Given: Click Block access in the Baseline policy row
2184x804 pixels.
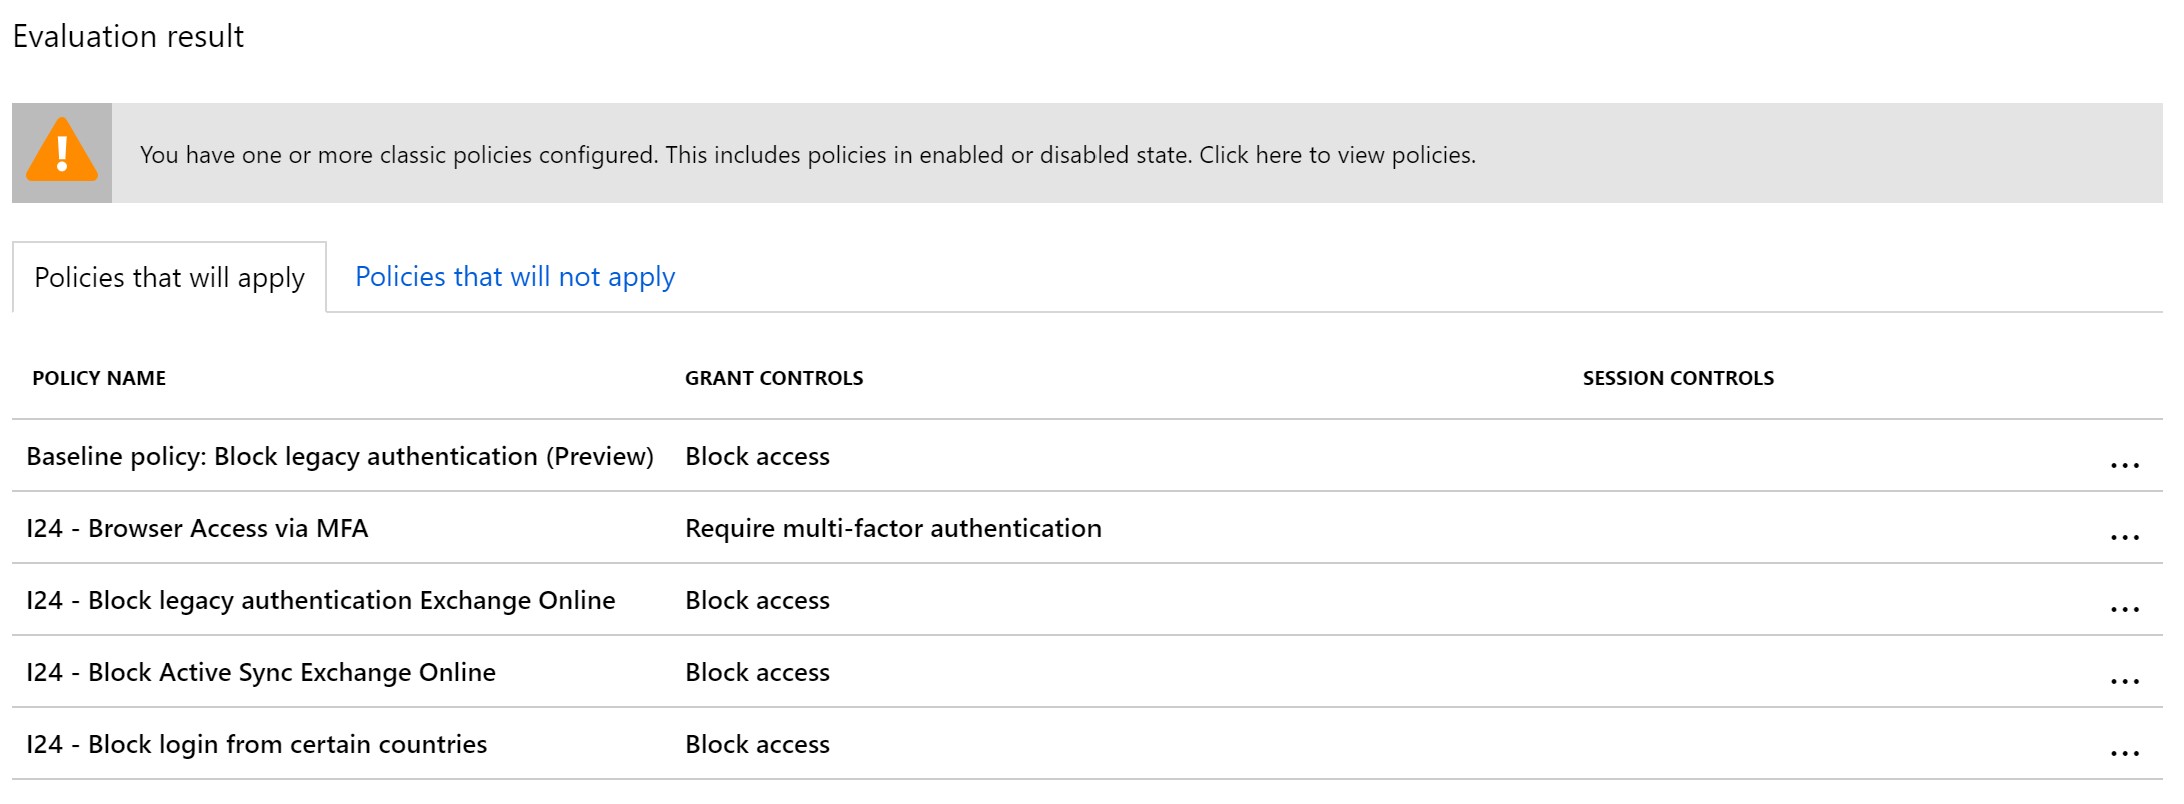Looking at the screenshot, I should pos(757,456).
